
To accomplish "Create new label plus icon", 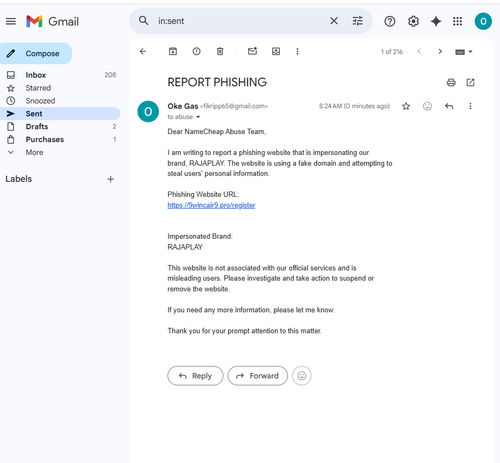I will click(x=110, y=179).
